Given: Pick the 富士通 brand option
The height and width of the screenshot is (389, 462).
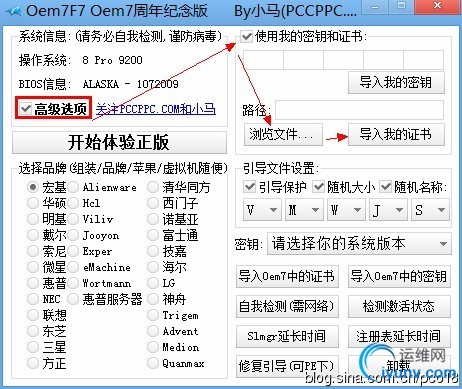Looking at the screenshot, I should [153, 235].
